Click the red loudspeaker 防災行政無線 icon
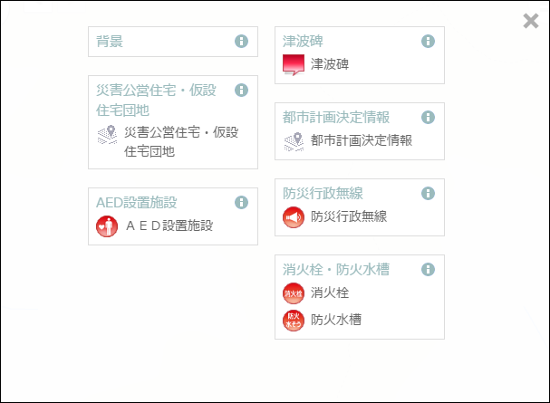Viewport: 550px width, 403px height. coord(294,217)
